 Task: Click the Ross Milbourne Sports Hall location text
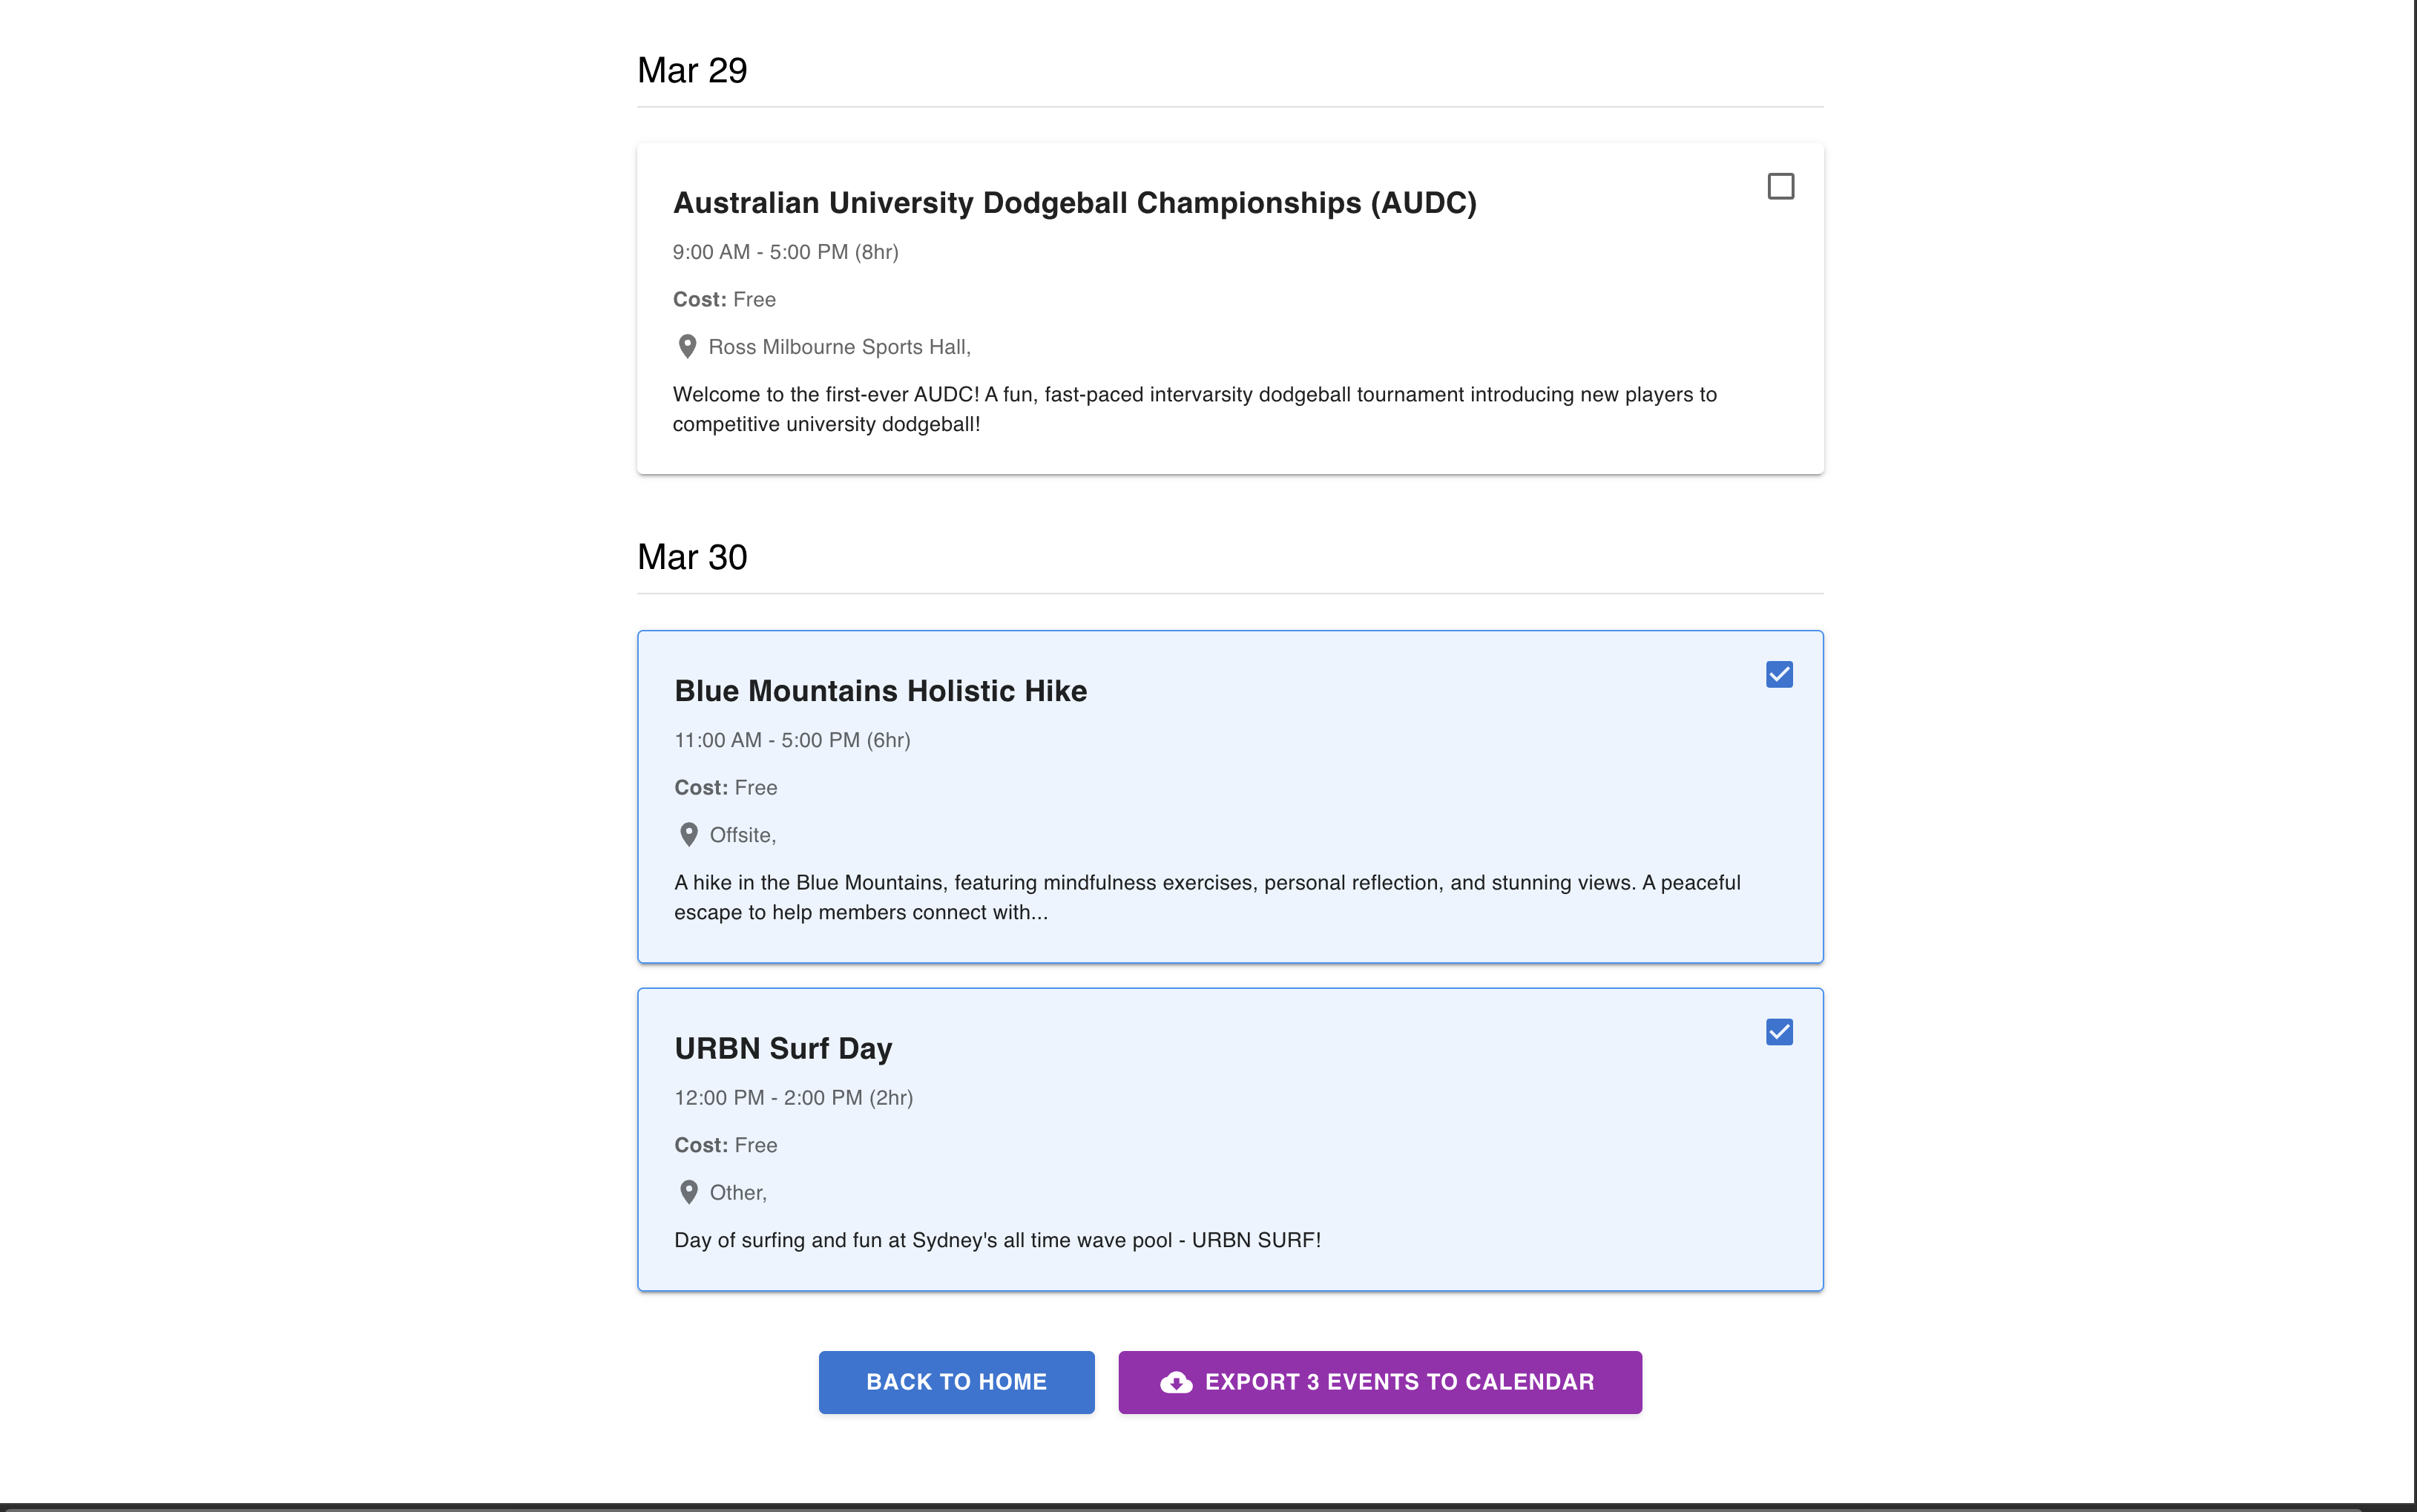[839, 347]
